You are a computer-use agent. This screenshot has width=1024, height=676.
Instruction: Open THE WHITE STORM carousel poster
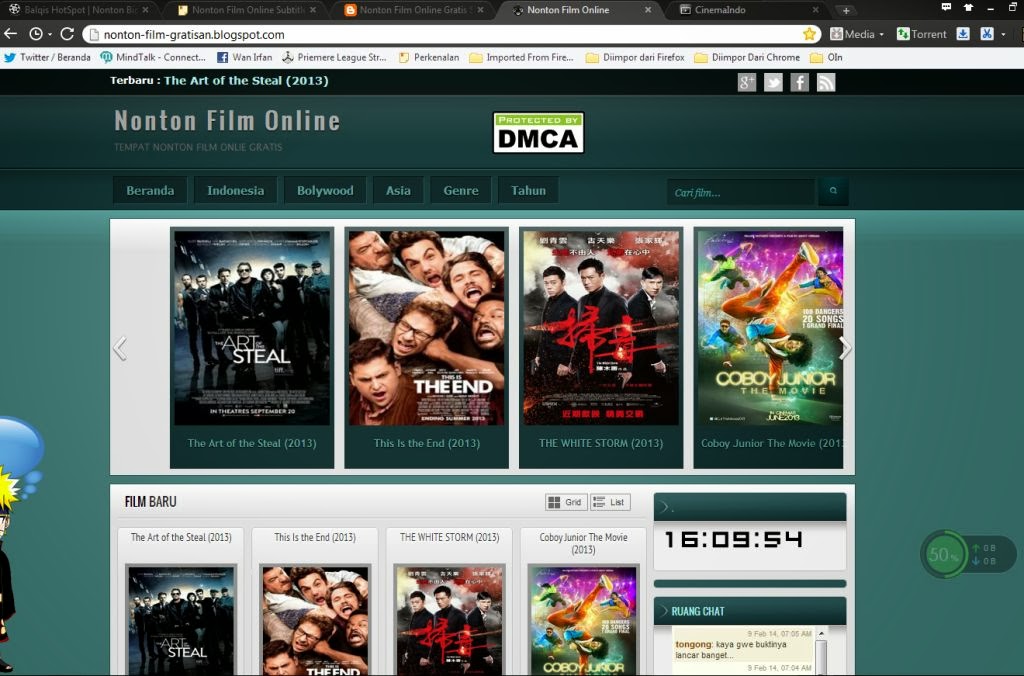pos(601,327)
